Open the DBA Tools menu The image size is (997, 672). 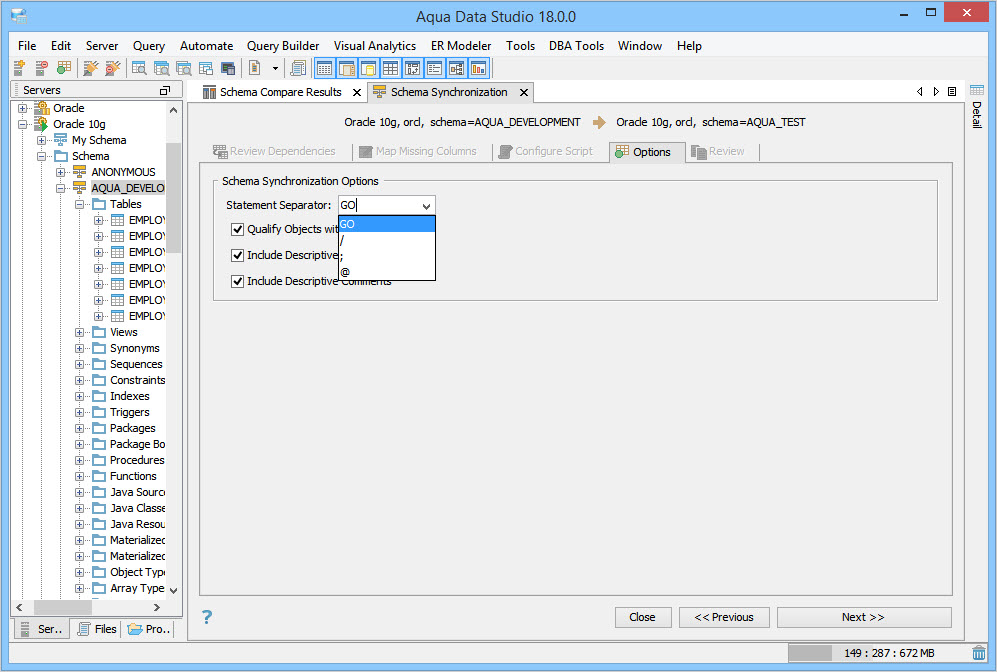tap(577, 46)
